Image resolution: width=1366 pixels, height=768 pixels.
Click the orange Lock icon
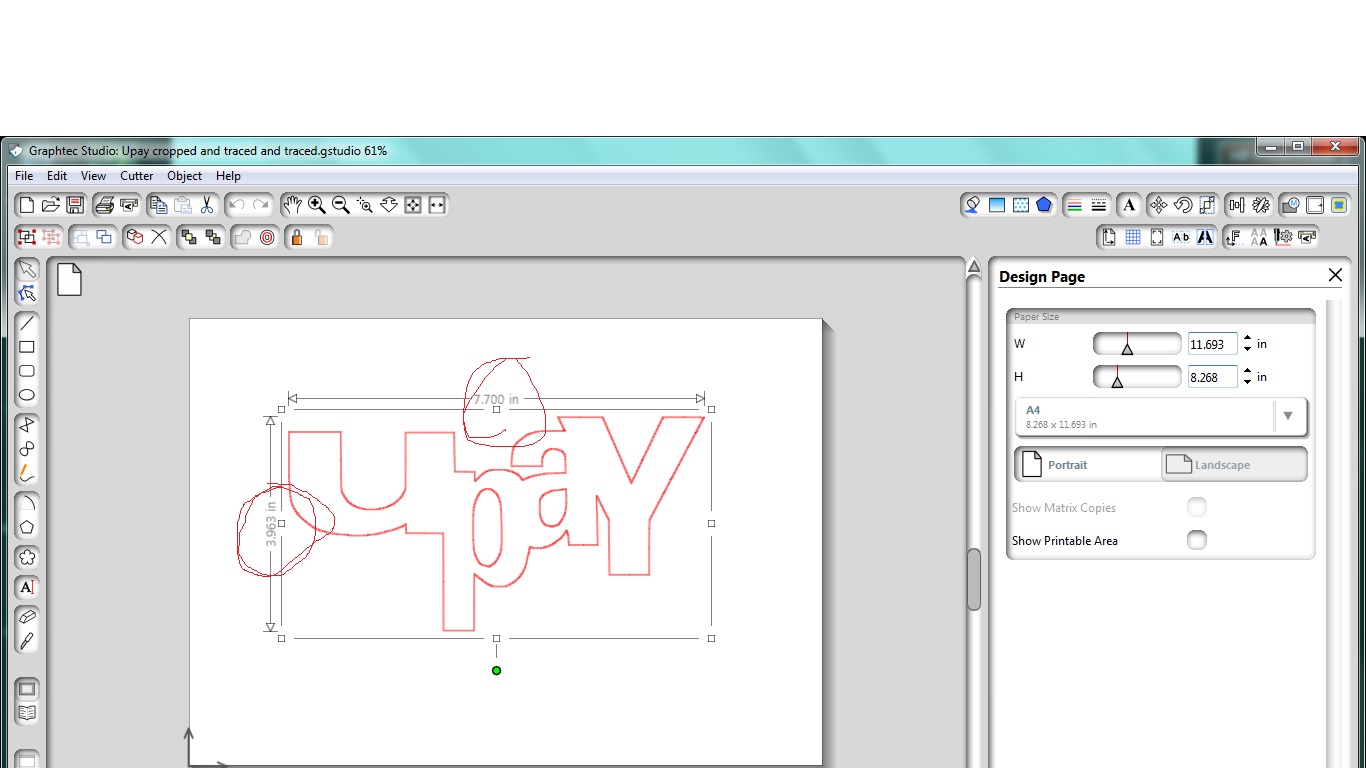click(x=296, y=237)
